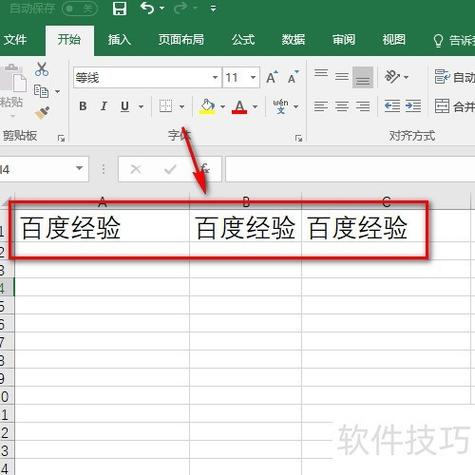Image resolution: width=475 pixels, height=475 pixels.
Task: Select the row 4 header
Action: 7,287
